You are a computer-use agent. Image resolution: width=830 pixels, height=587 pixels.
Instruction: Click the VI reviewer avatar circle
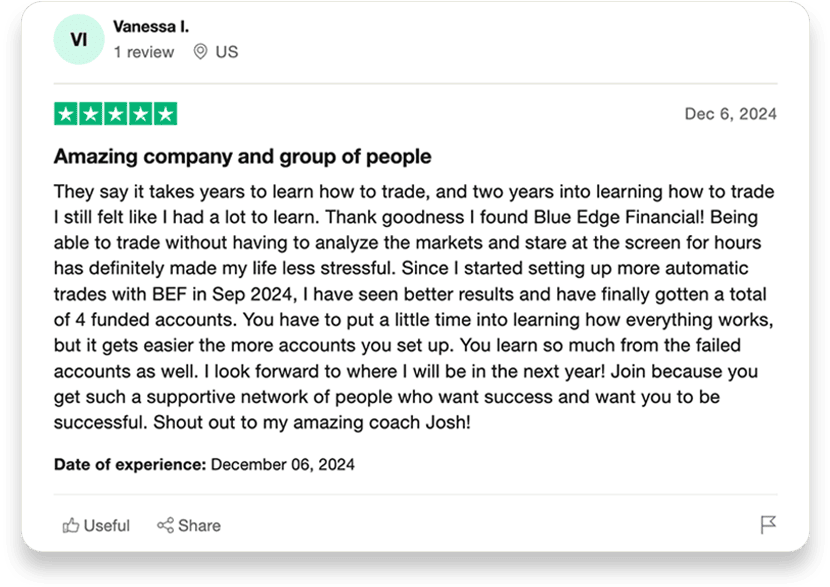(x=79, y=40)
